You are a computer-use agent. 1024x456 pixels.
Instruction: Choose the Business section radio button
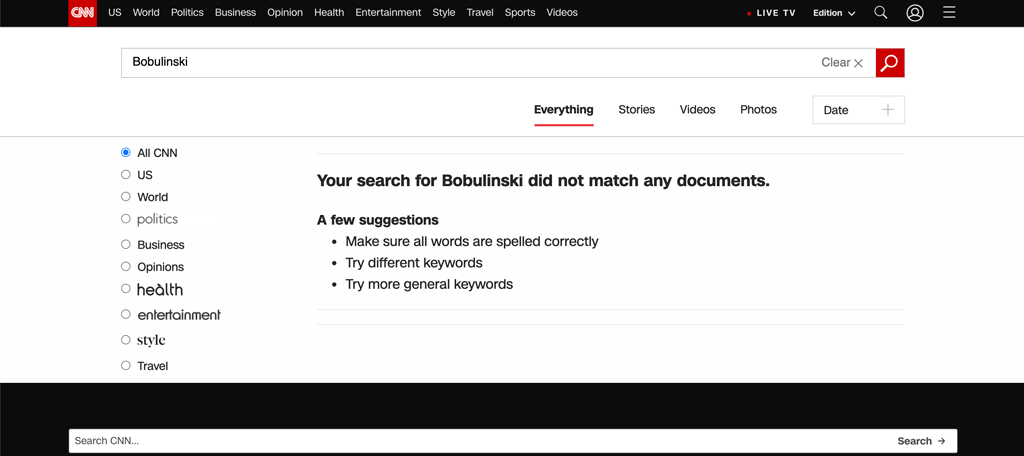click(x=126, y=244)
